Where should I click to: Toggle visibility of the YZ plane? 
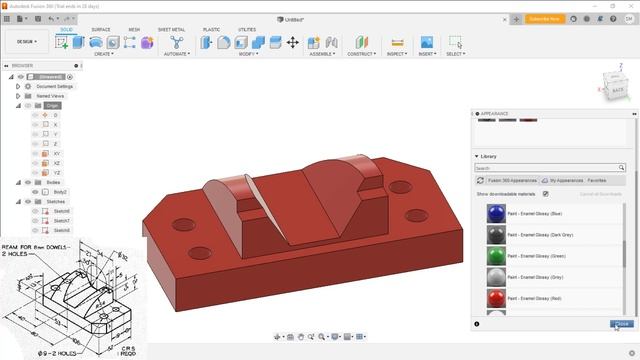(x=35, y=173)
